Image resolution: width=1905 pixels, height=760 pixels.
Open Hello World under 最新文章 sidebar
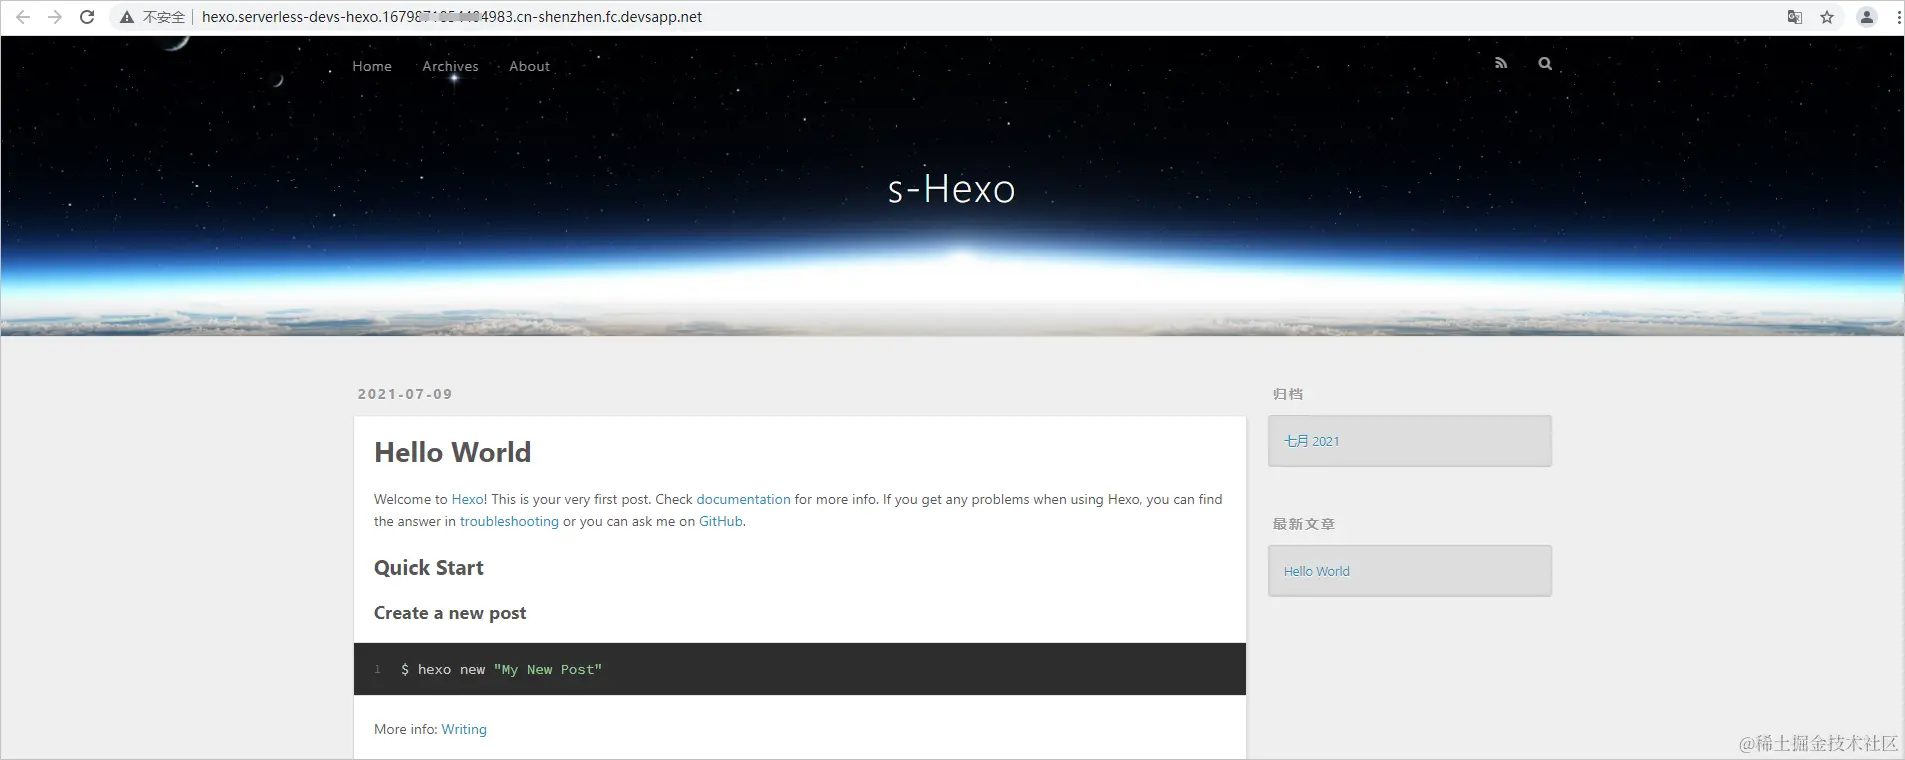(x=1317, y=571)
